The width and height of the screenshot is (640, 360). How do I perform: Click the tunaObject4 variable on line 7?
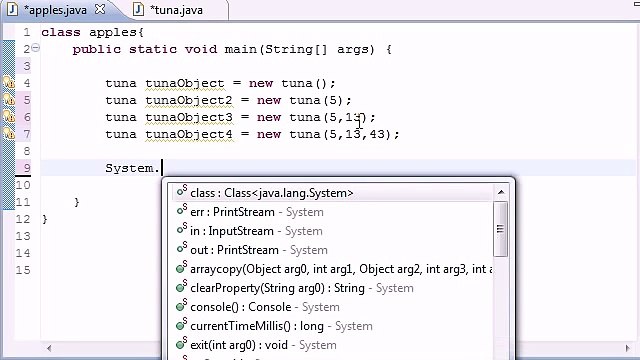click(189, 134)
